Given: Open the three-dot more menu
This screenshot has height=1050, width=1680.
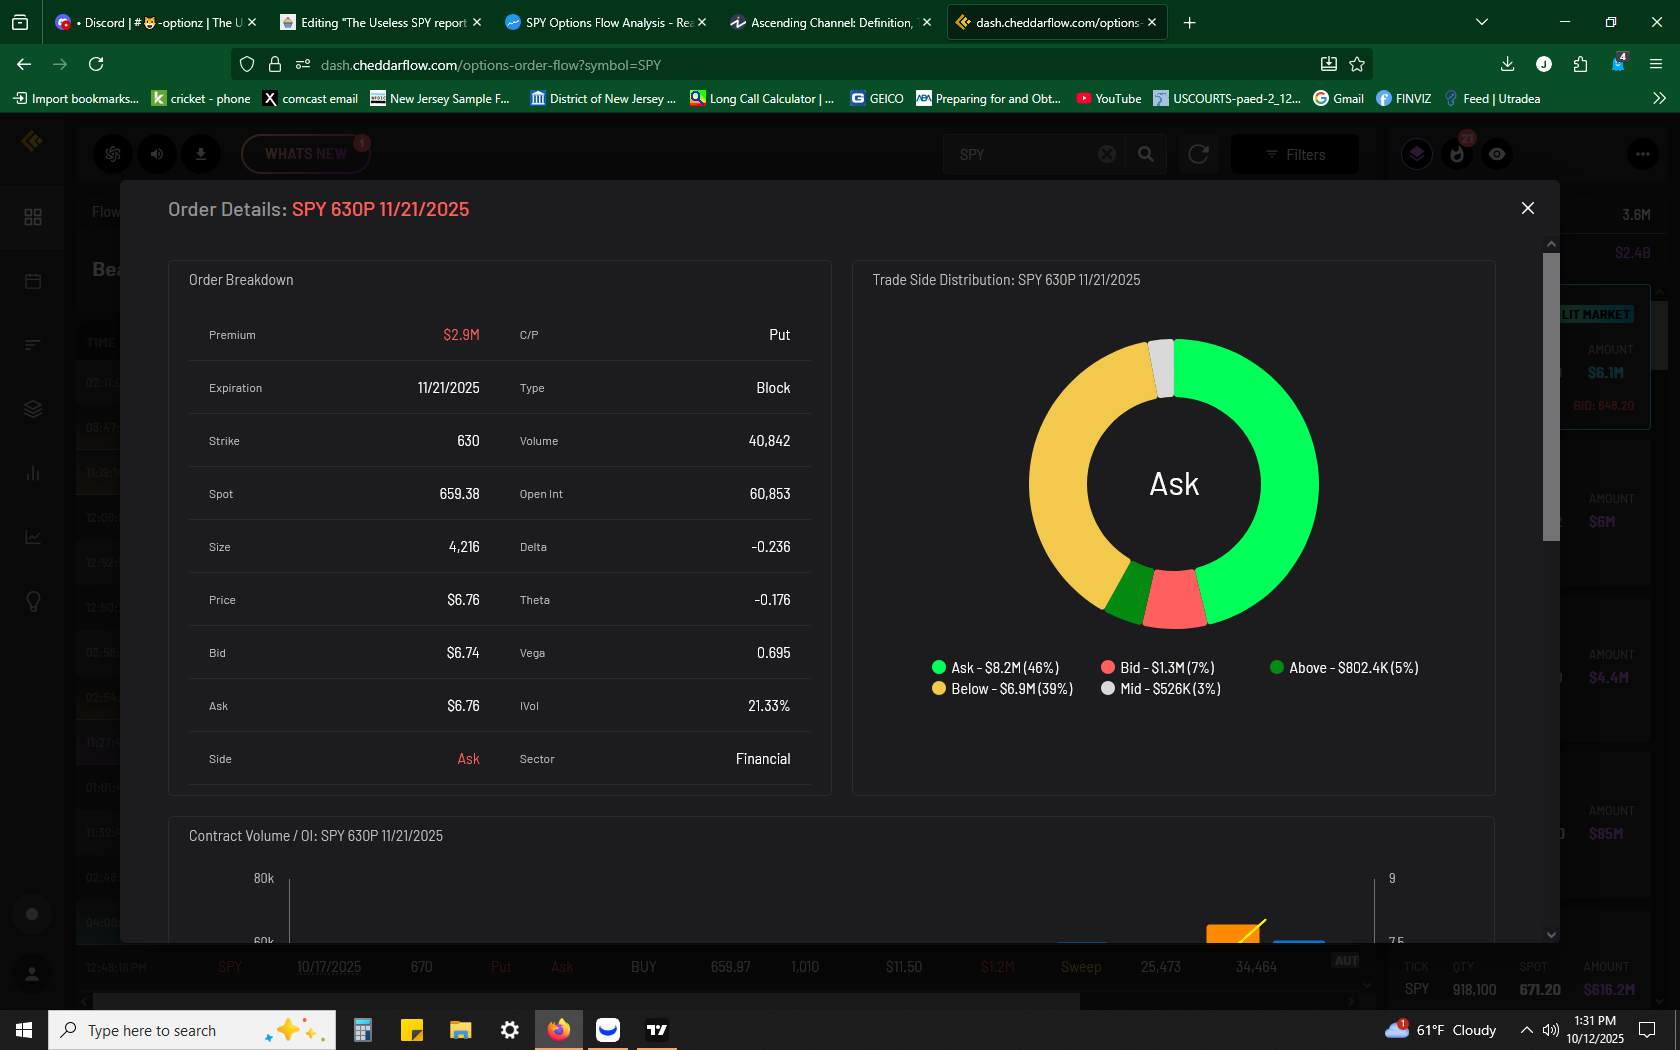Looking at the screenshot, I should pos(1643,154).
